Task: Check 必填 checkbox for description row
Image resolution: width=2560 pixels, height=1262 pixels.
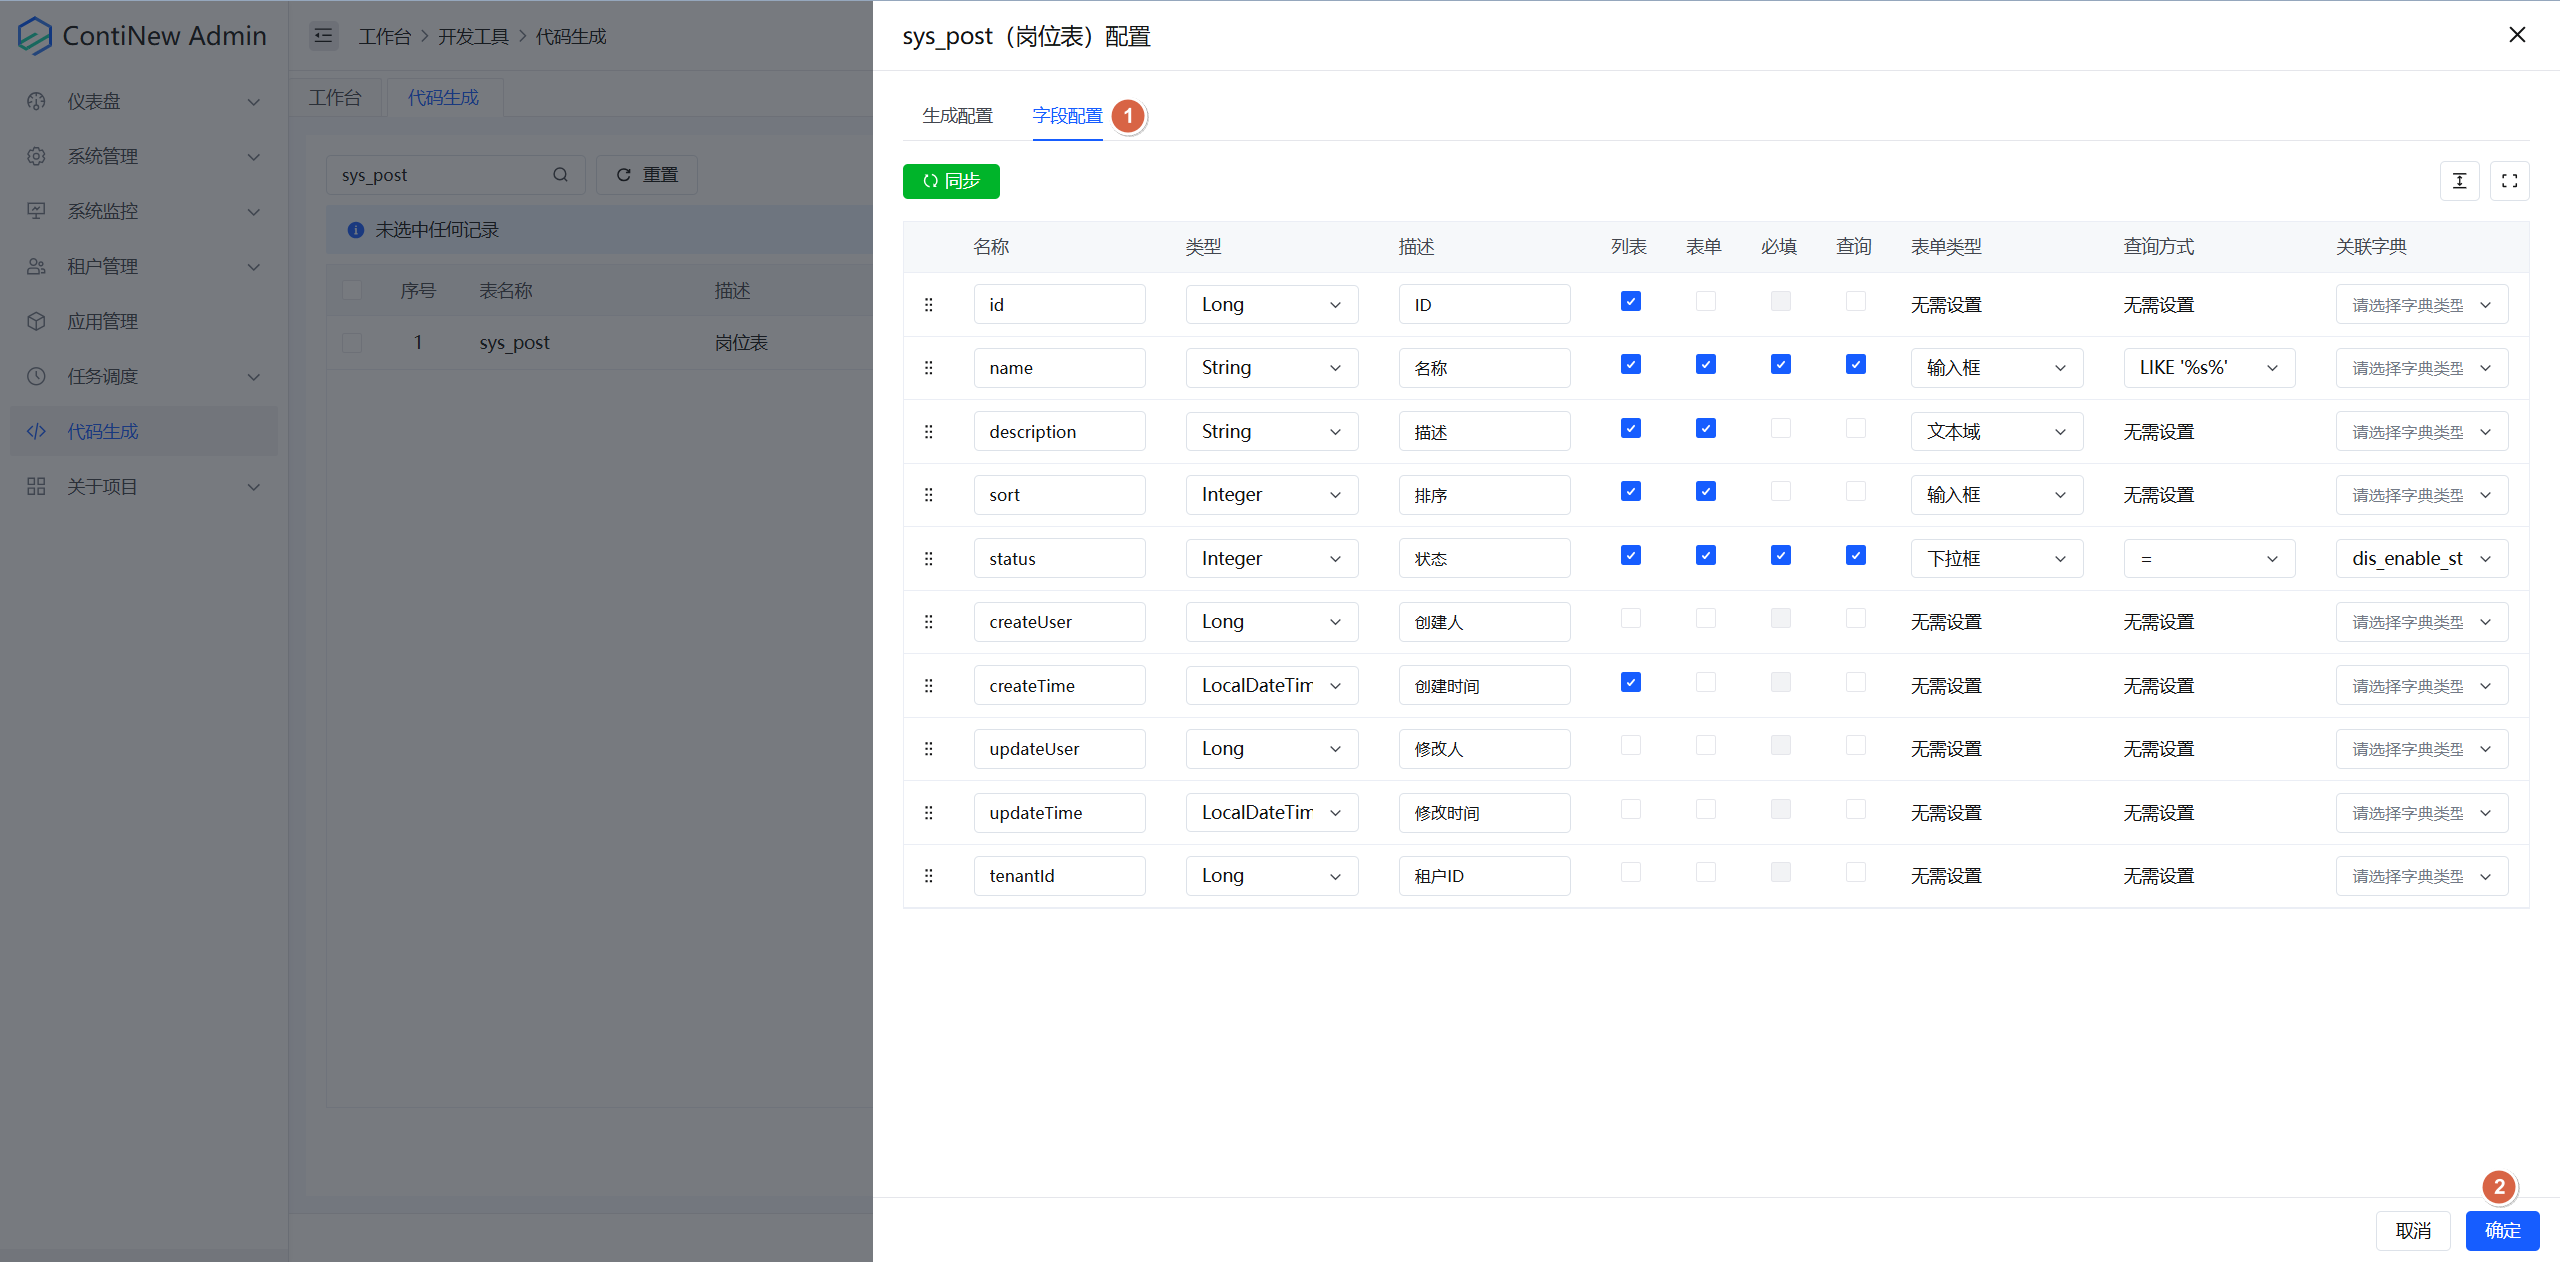Action: click(x=1781, y=428)
